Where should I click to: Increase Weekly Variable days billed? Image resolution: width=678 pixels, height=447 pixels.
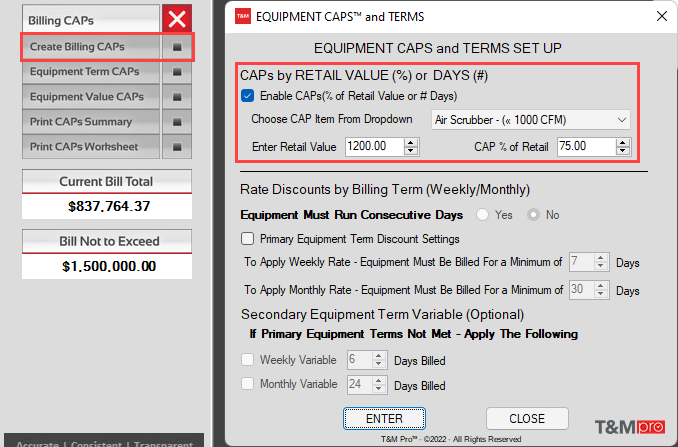click(x=379, y=356)
